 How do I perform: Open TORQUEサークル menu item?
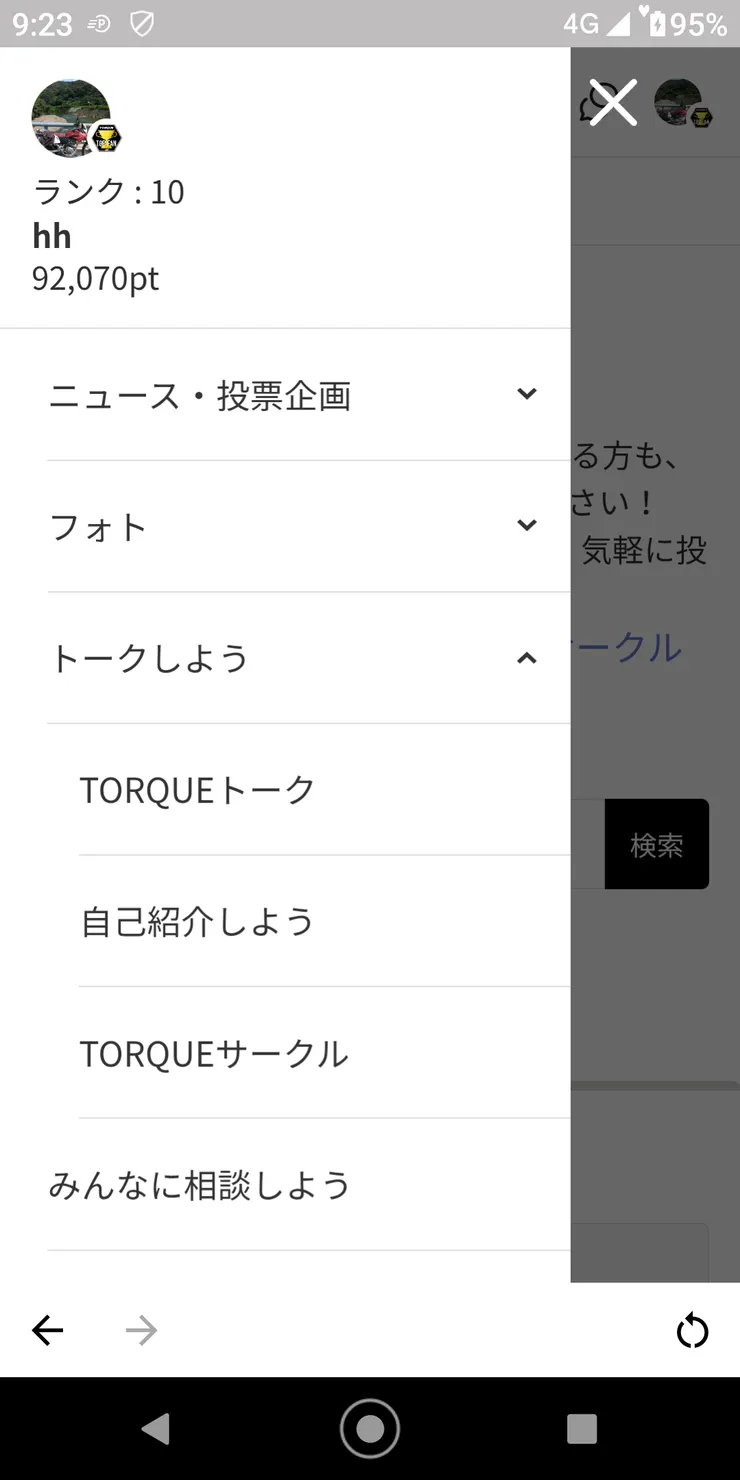(x=324, y=1054)
